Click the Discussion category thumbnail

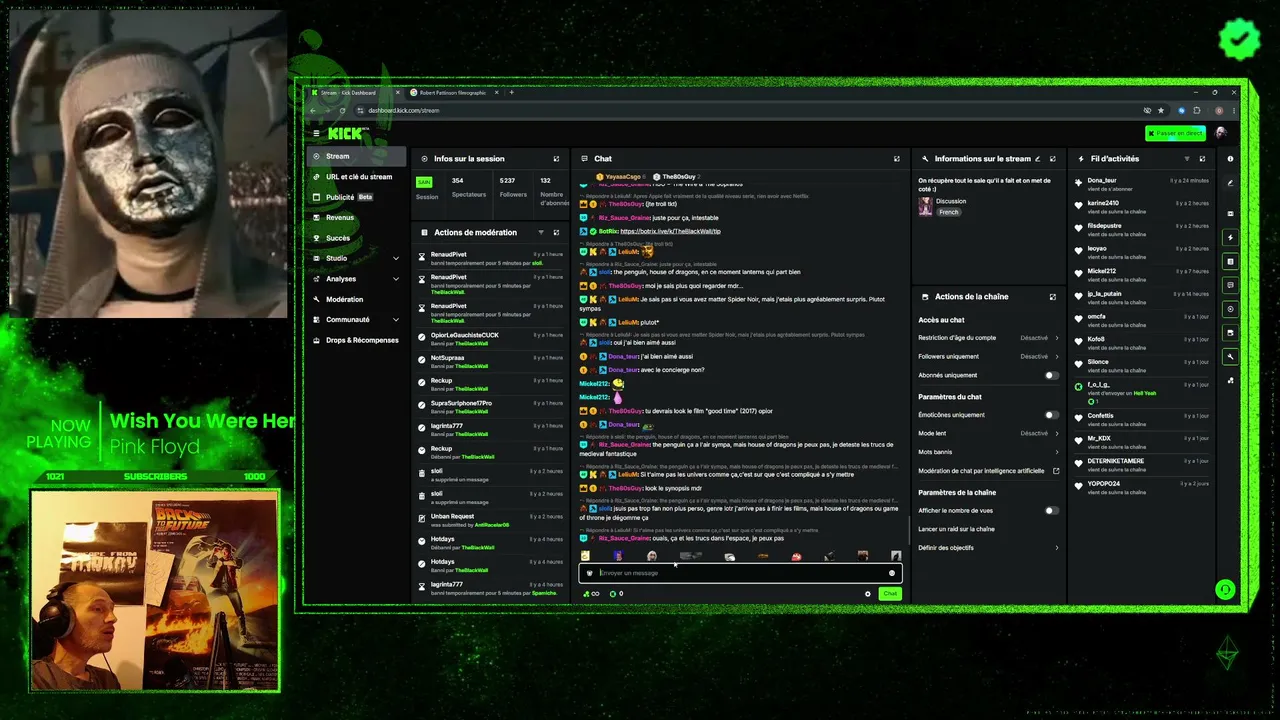click(925, 206)
